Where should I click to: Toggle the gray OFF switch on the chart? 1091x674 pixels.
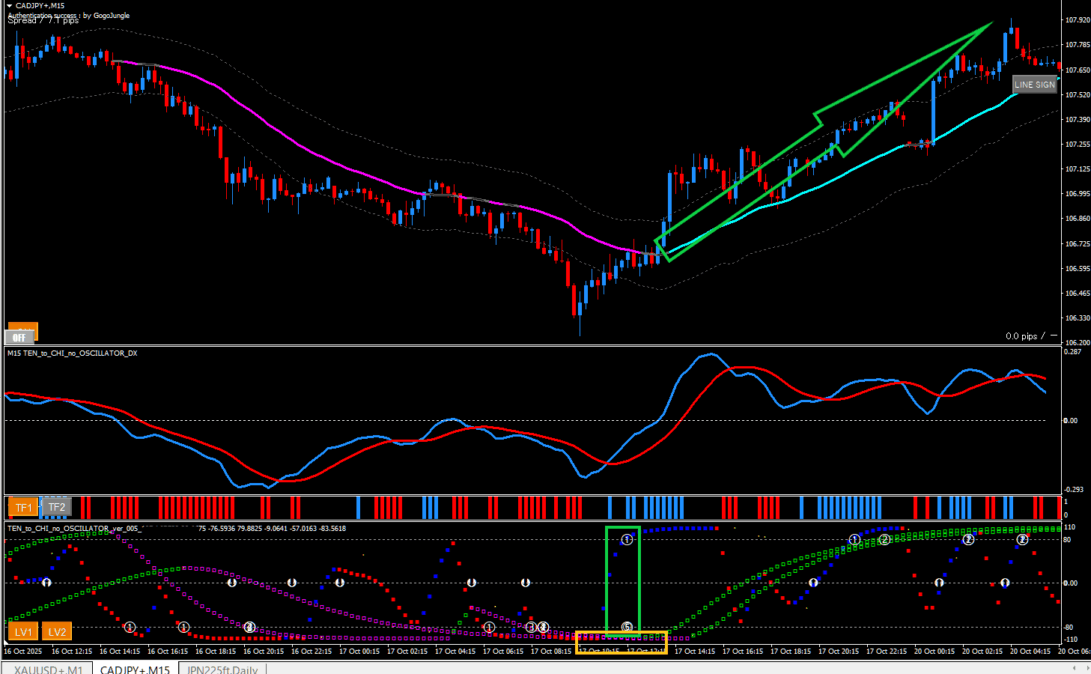pyautogui.click(x=18, y=338)
